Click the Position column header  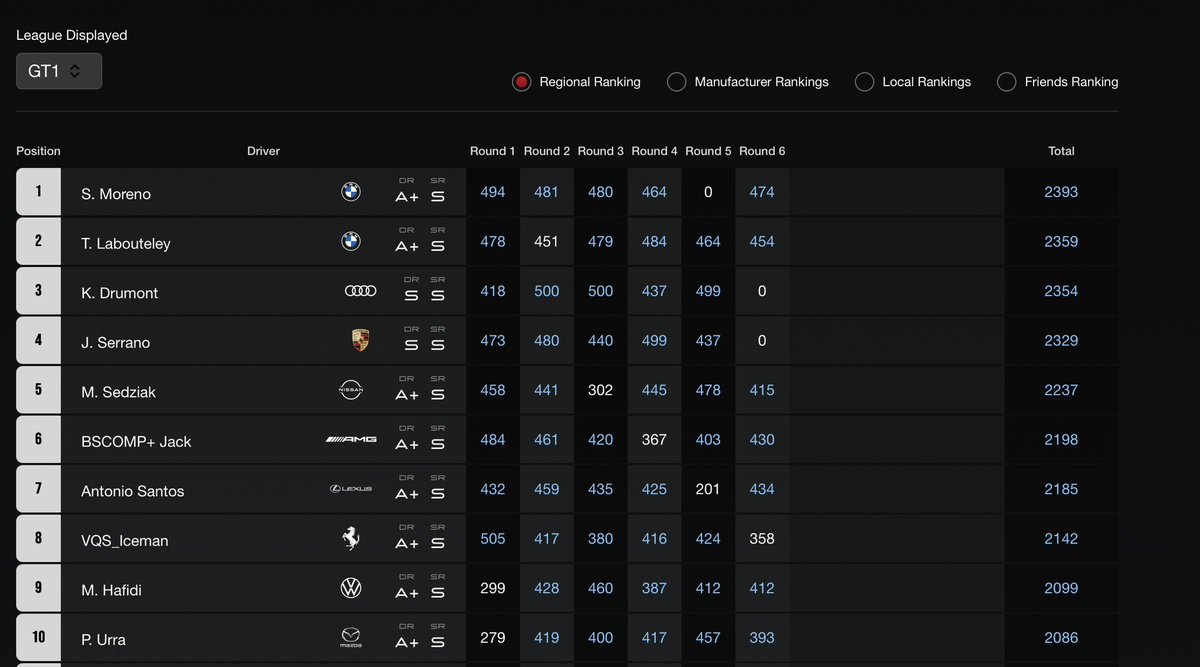pos(38,151)
